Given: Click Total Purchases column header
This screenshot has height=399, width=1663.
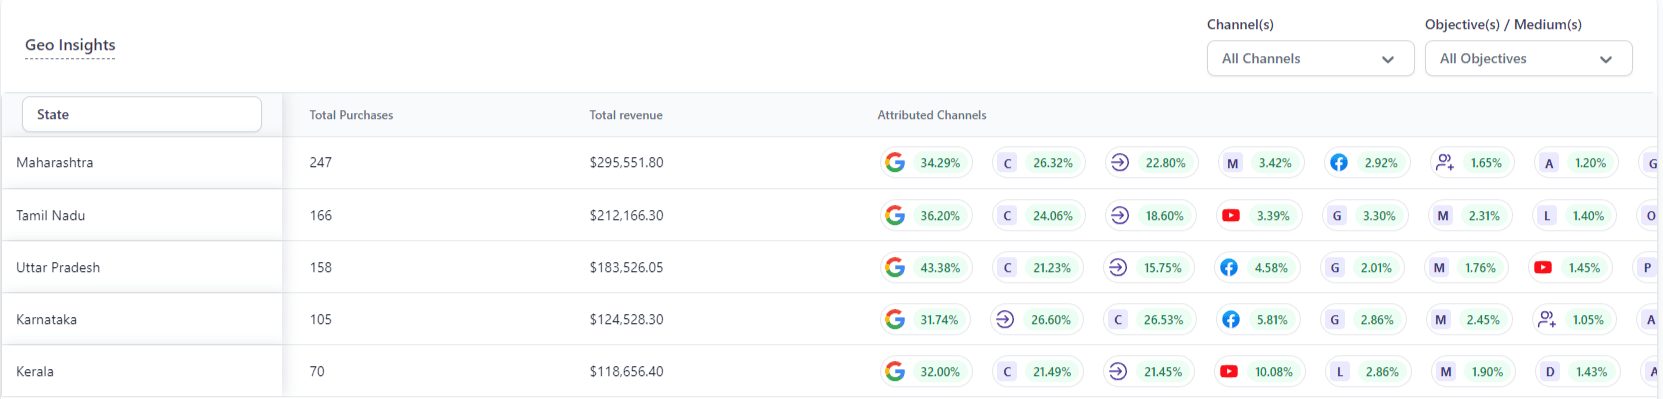Looking at the screenshot, I should tap(351, 115).
